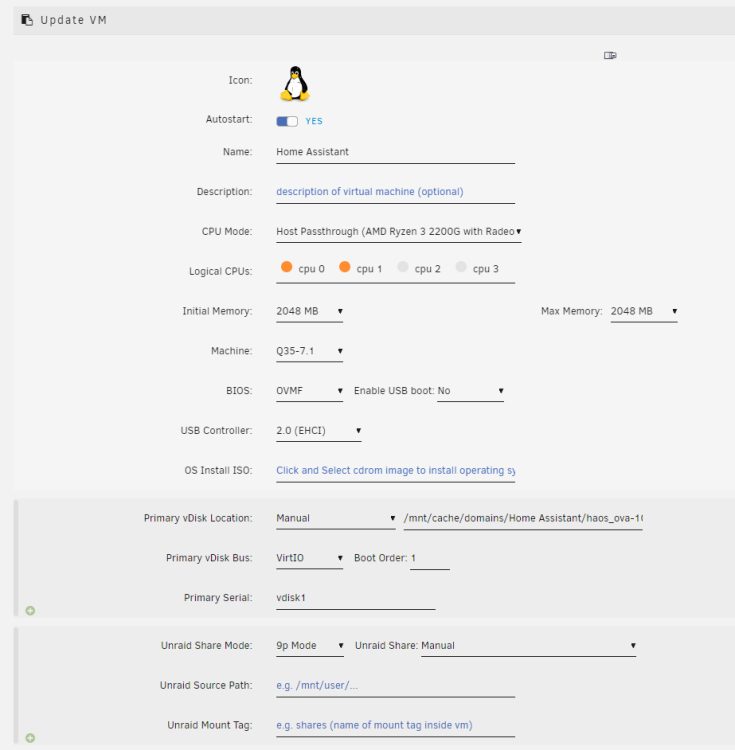Screen dimensions: 735x750
Task: Click the Name field with Home Assistant
Action: [x=395, y=152]
